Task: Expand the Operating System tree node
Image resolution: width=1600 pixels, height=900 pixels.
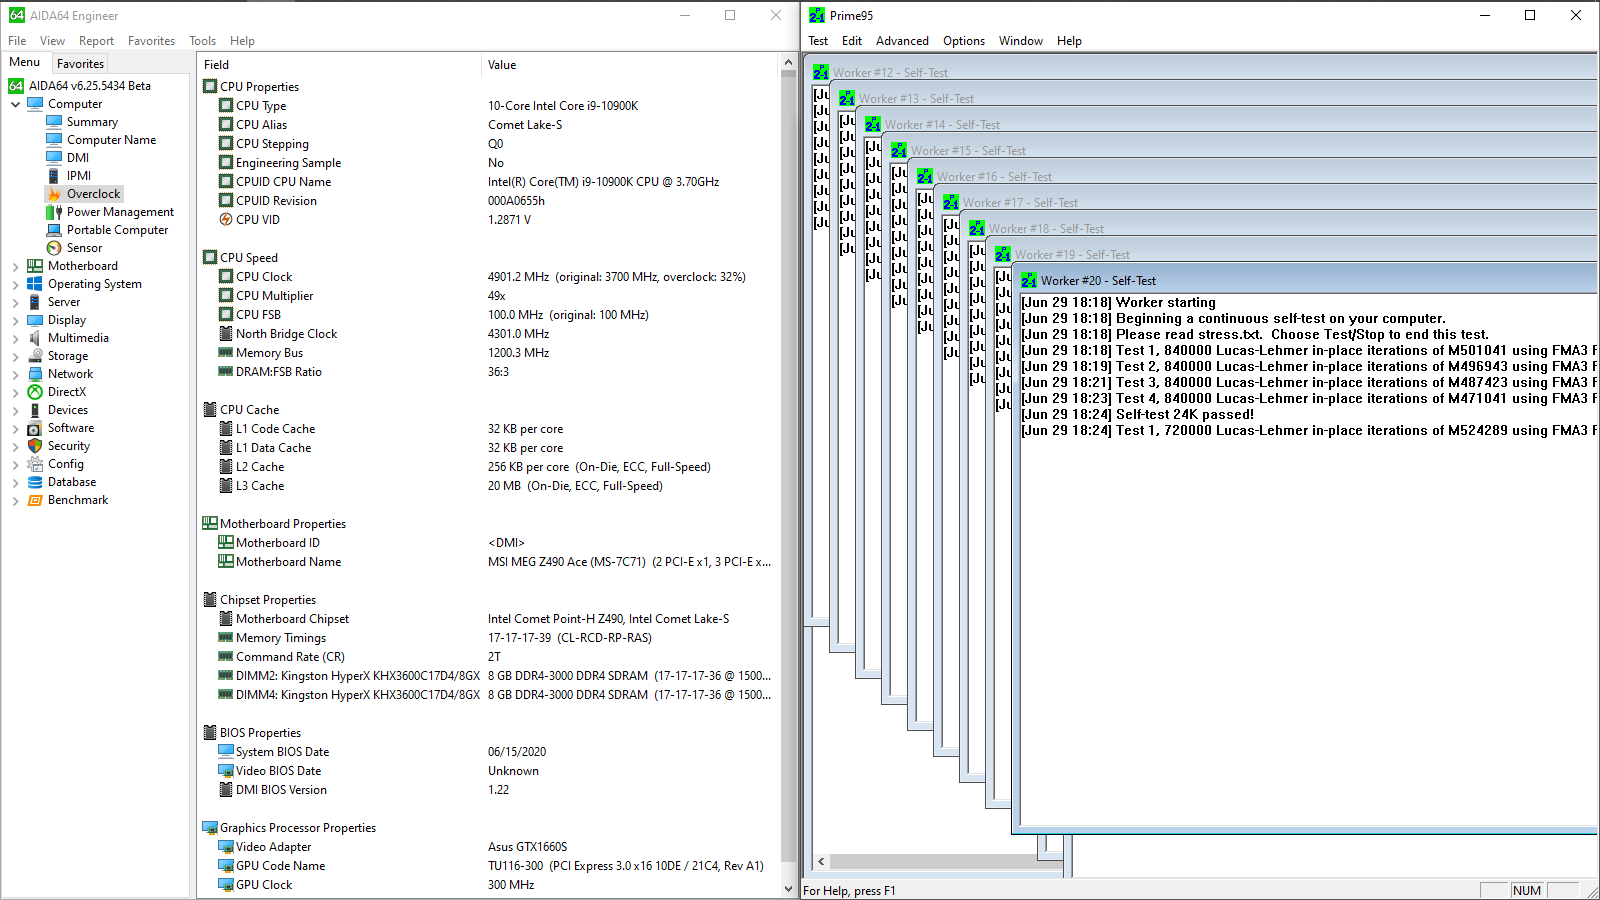Action: [15, 284]
